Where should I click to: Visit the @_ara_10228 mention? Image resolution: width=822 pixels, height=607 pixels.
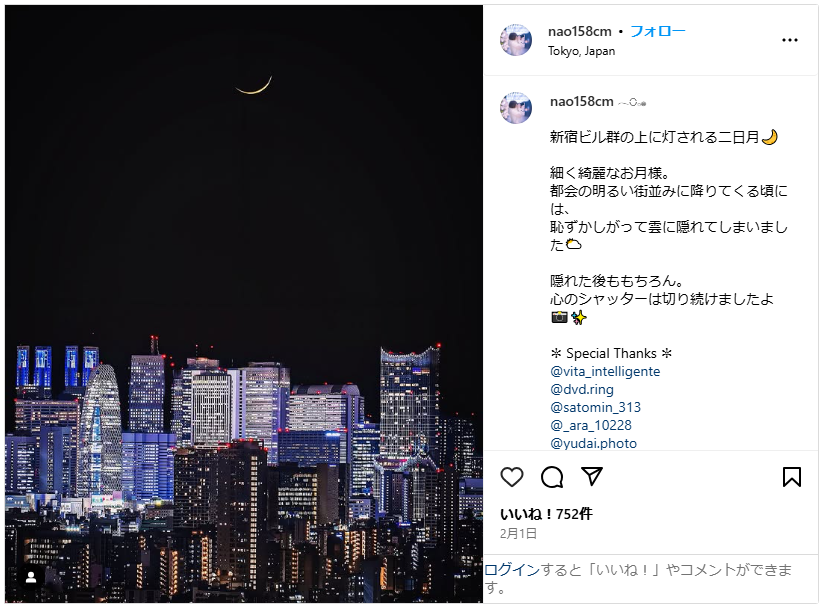[591, 425]
